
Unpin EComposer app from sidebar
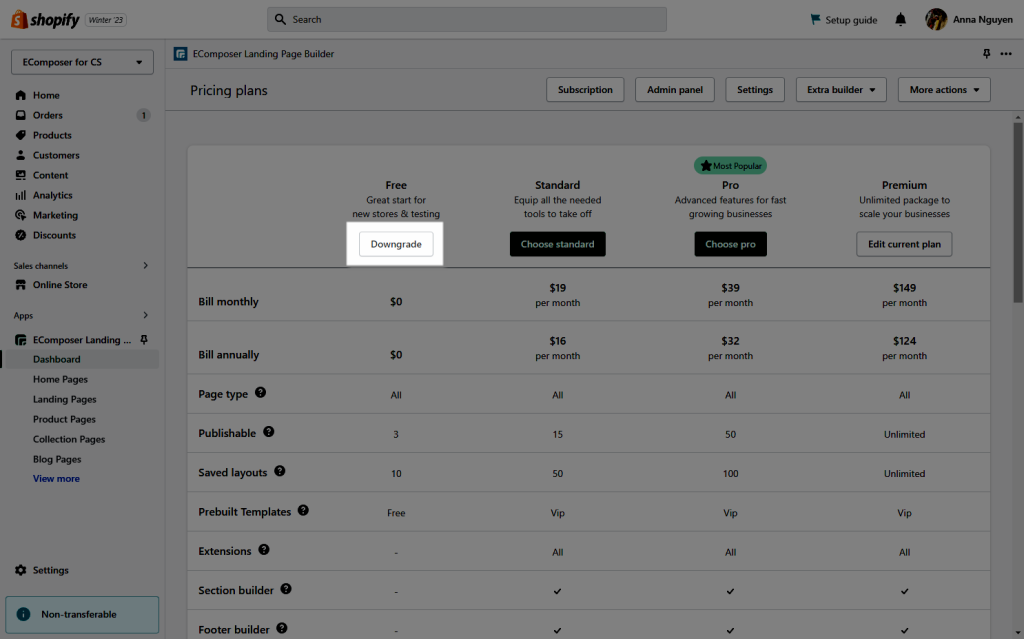tap(144, 340)
